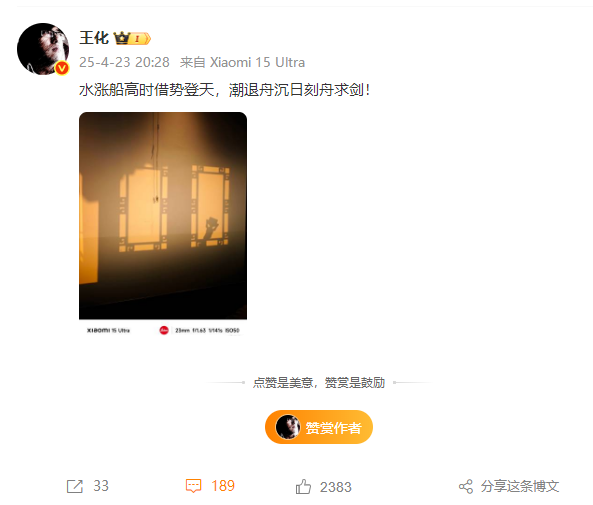Open the golden window shadow photo
Image resolution: width=593 pixels, height=505 pixels.
point(163,224)
